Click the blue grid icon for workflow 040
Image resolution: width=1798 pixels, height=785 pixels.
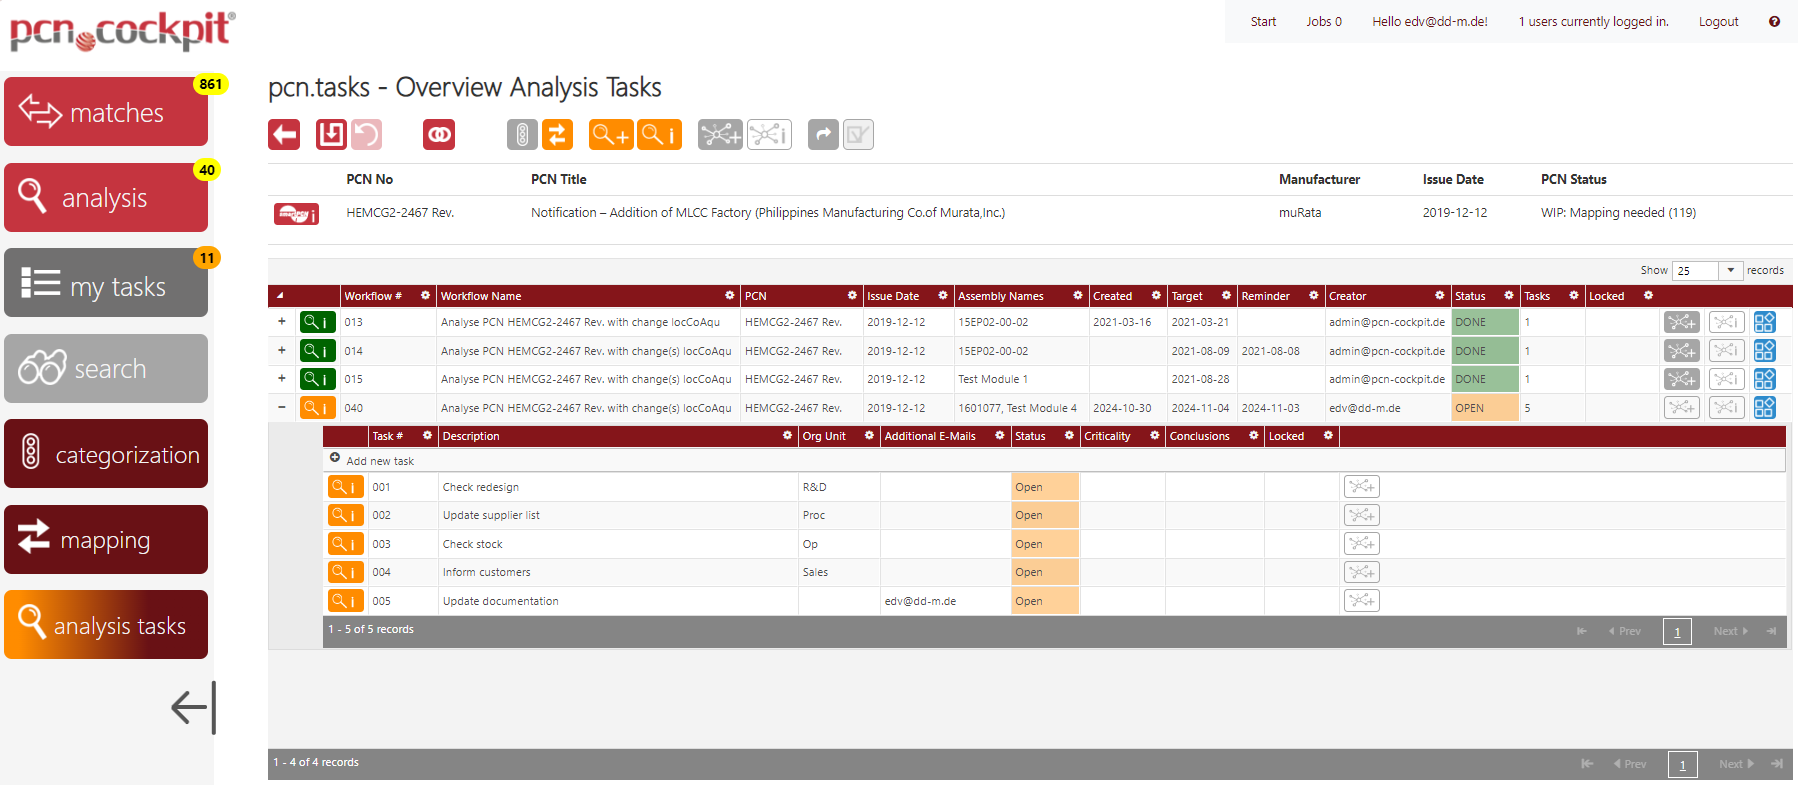point(1764,408)
